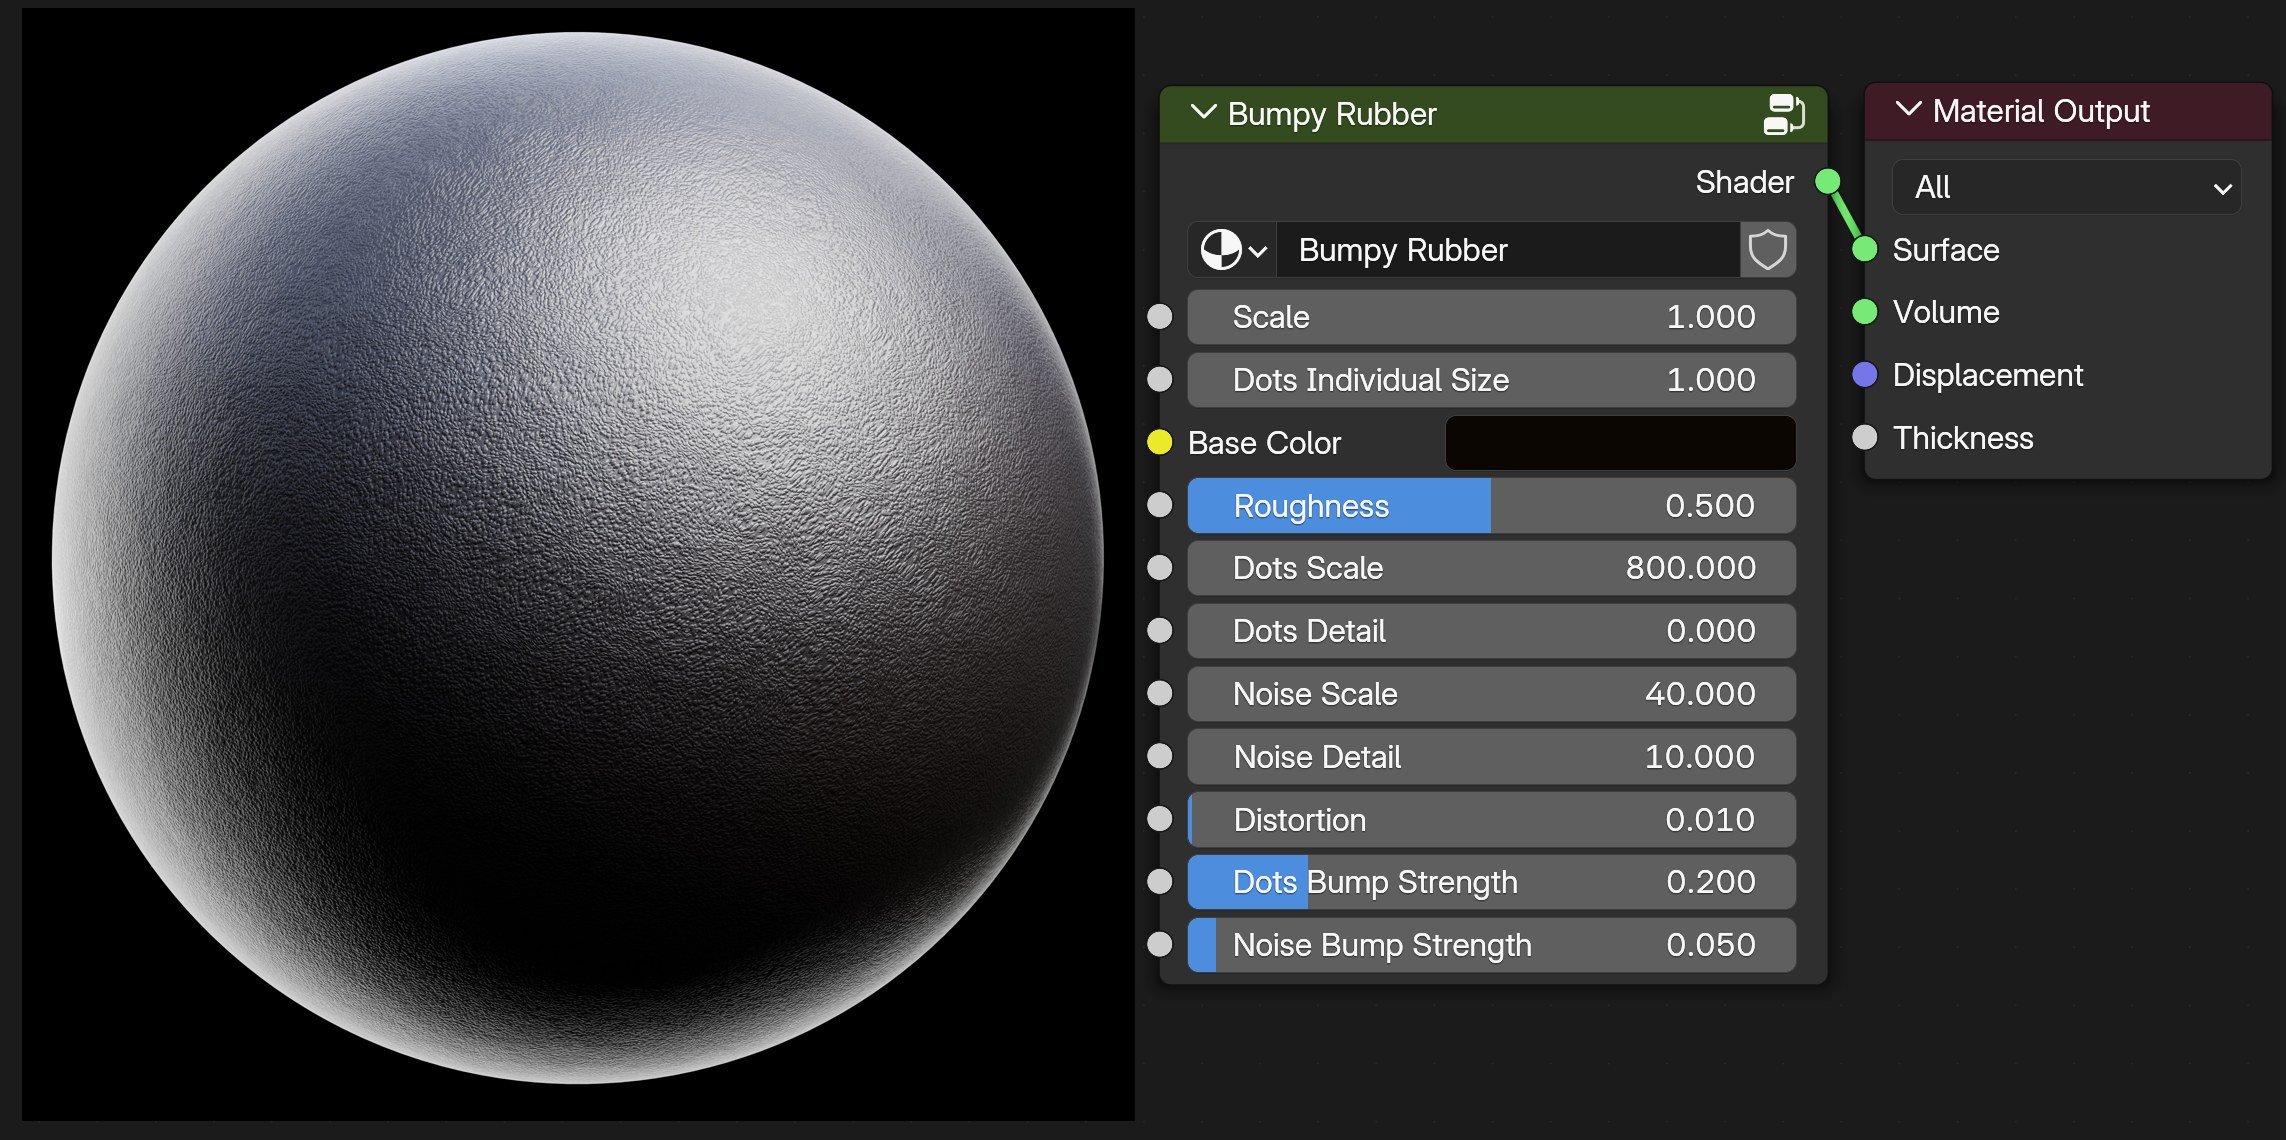This screenshot has height=1140, width=2286.
Task: Collapse the Material Output node
Action: coord(1908,109)
